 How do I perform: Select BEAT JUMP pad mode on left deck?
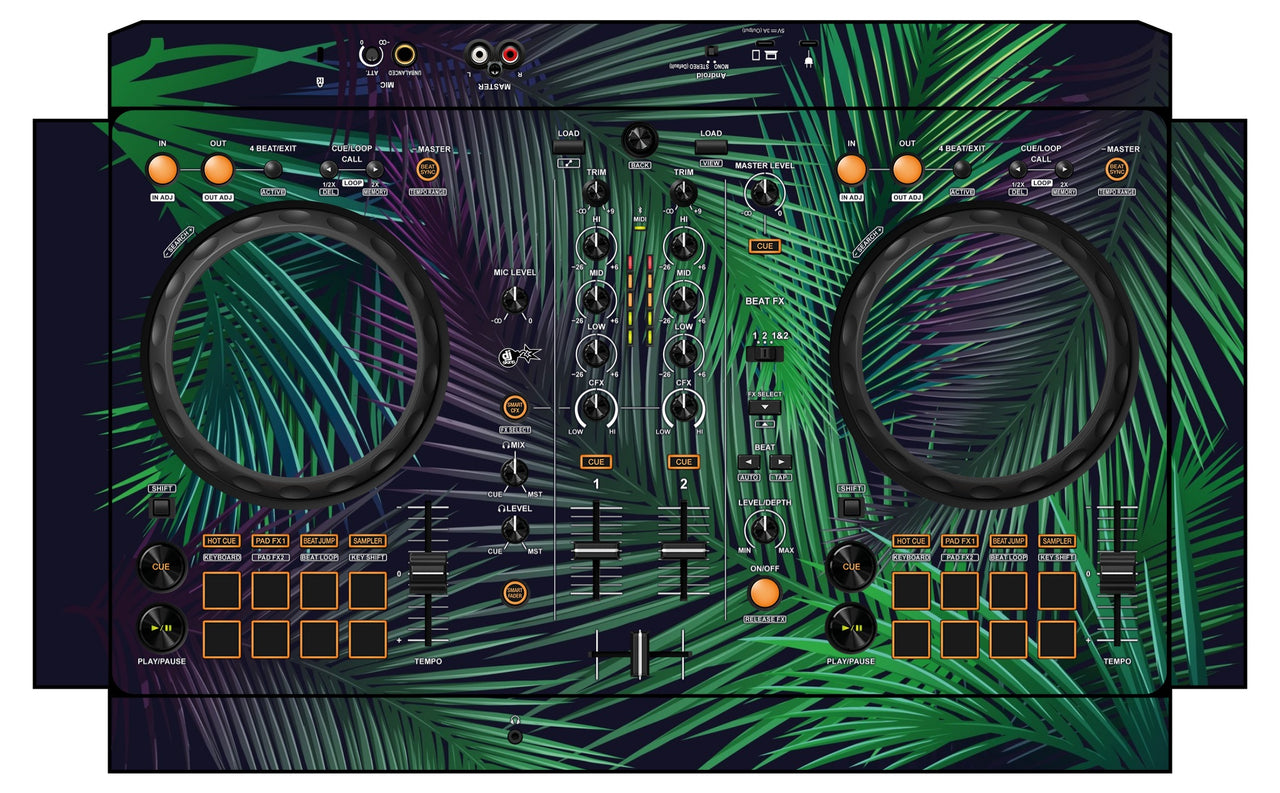319,541
